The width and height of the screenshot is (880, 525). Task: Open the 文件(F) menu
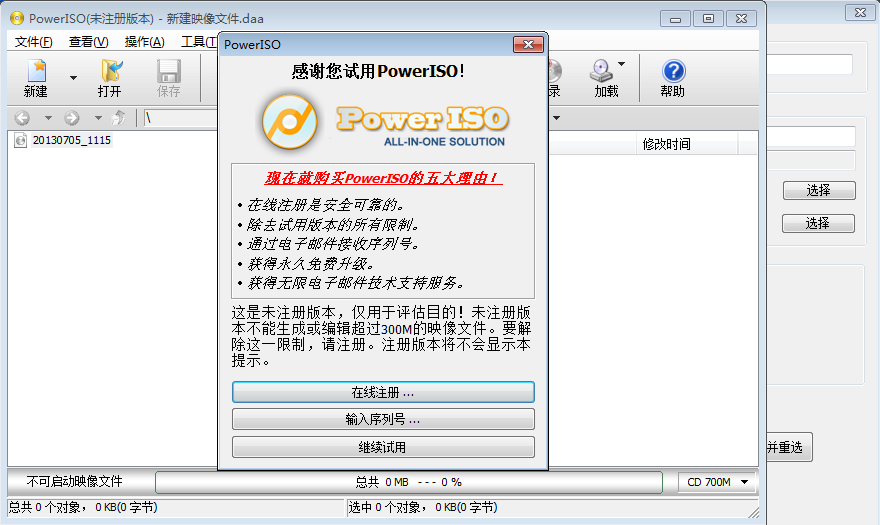point(33,41)
